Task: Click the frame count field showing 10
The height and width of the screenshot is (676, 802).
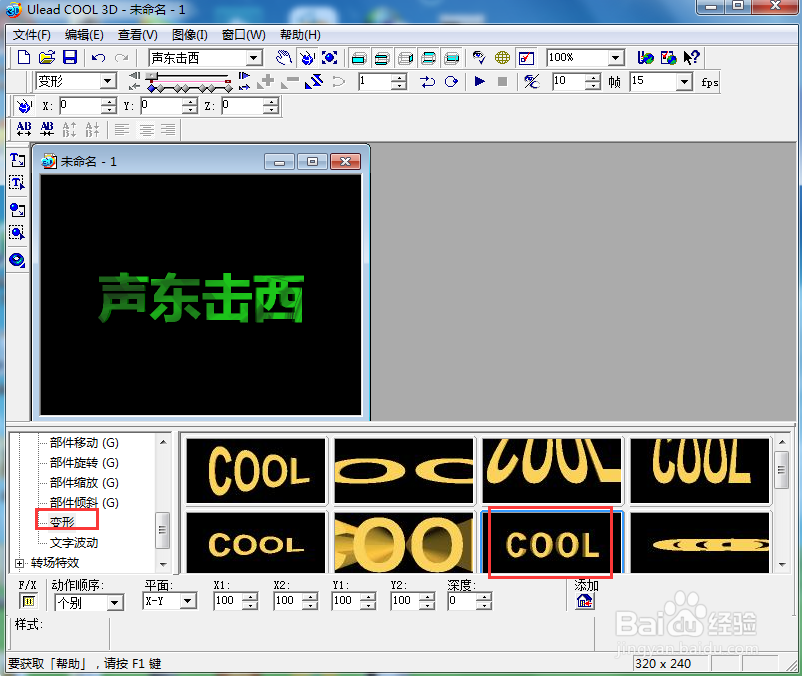Action: pyautogui.click(x=569, y=81)
